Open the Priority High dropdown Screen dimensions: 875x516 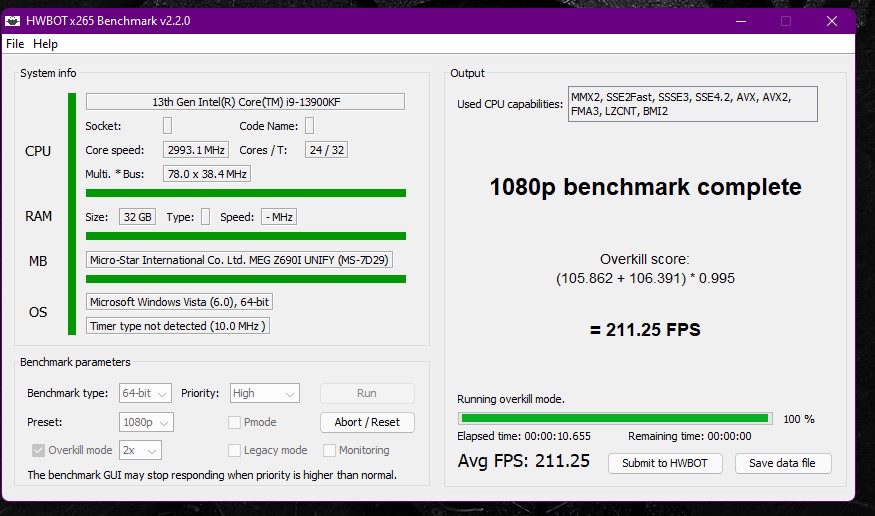265,393
